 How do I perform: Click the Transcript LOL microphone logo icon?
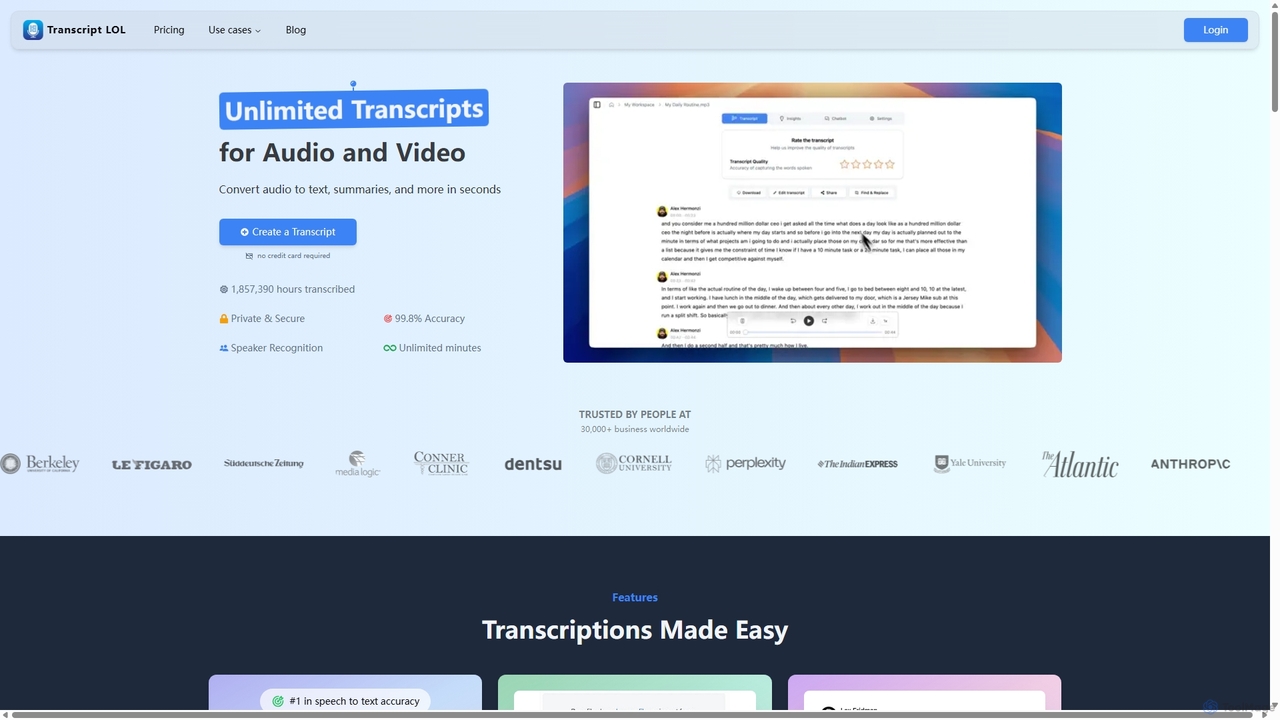pos(33,30)
